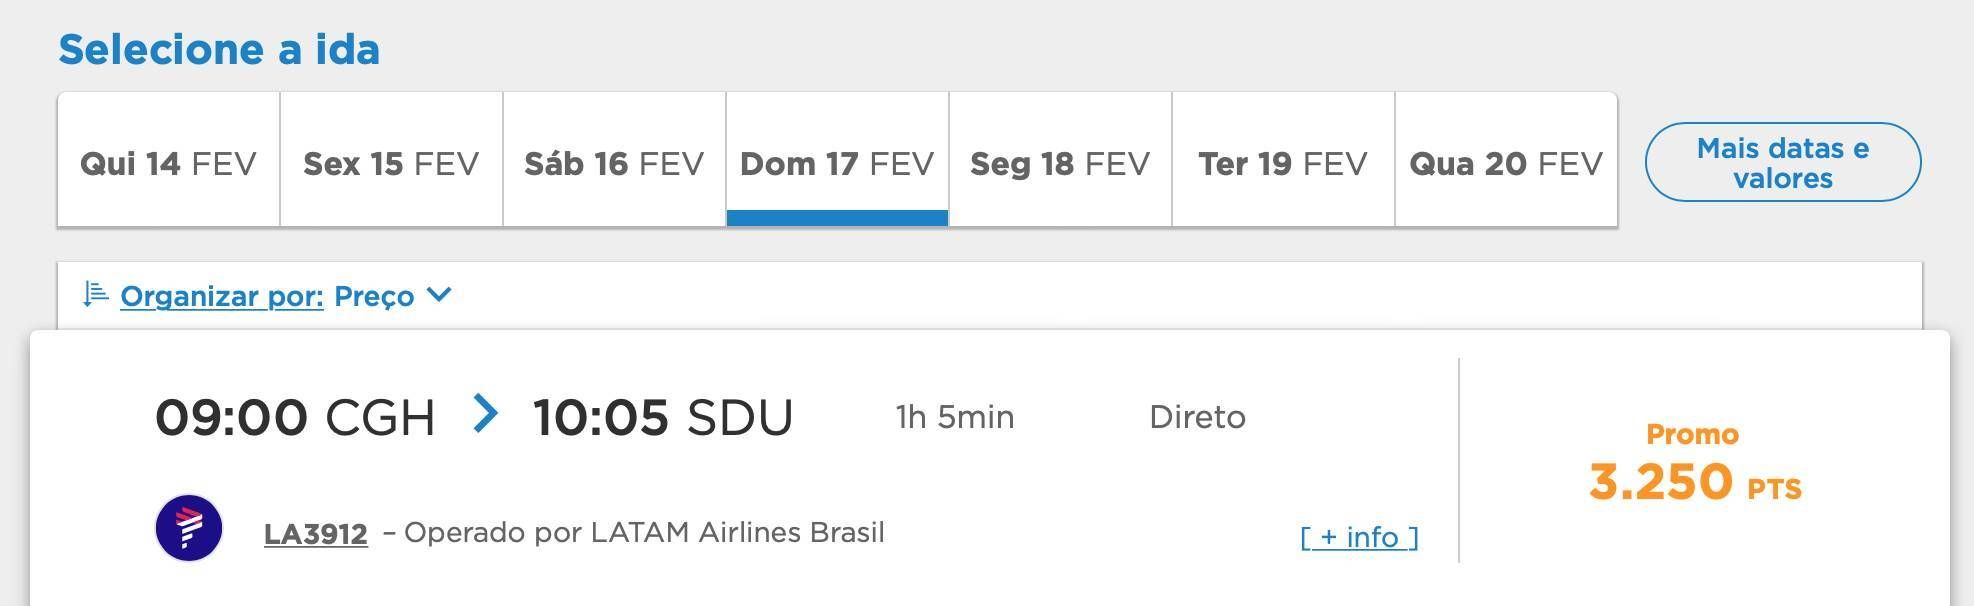Viewport: 1974px width, 606px height.
Task: Click the sort order icon beside Organizar por
Action: point(95,294)
